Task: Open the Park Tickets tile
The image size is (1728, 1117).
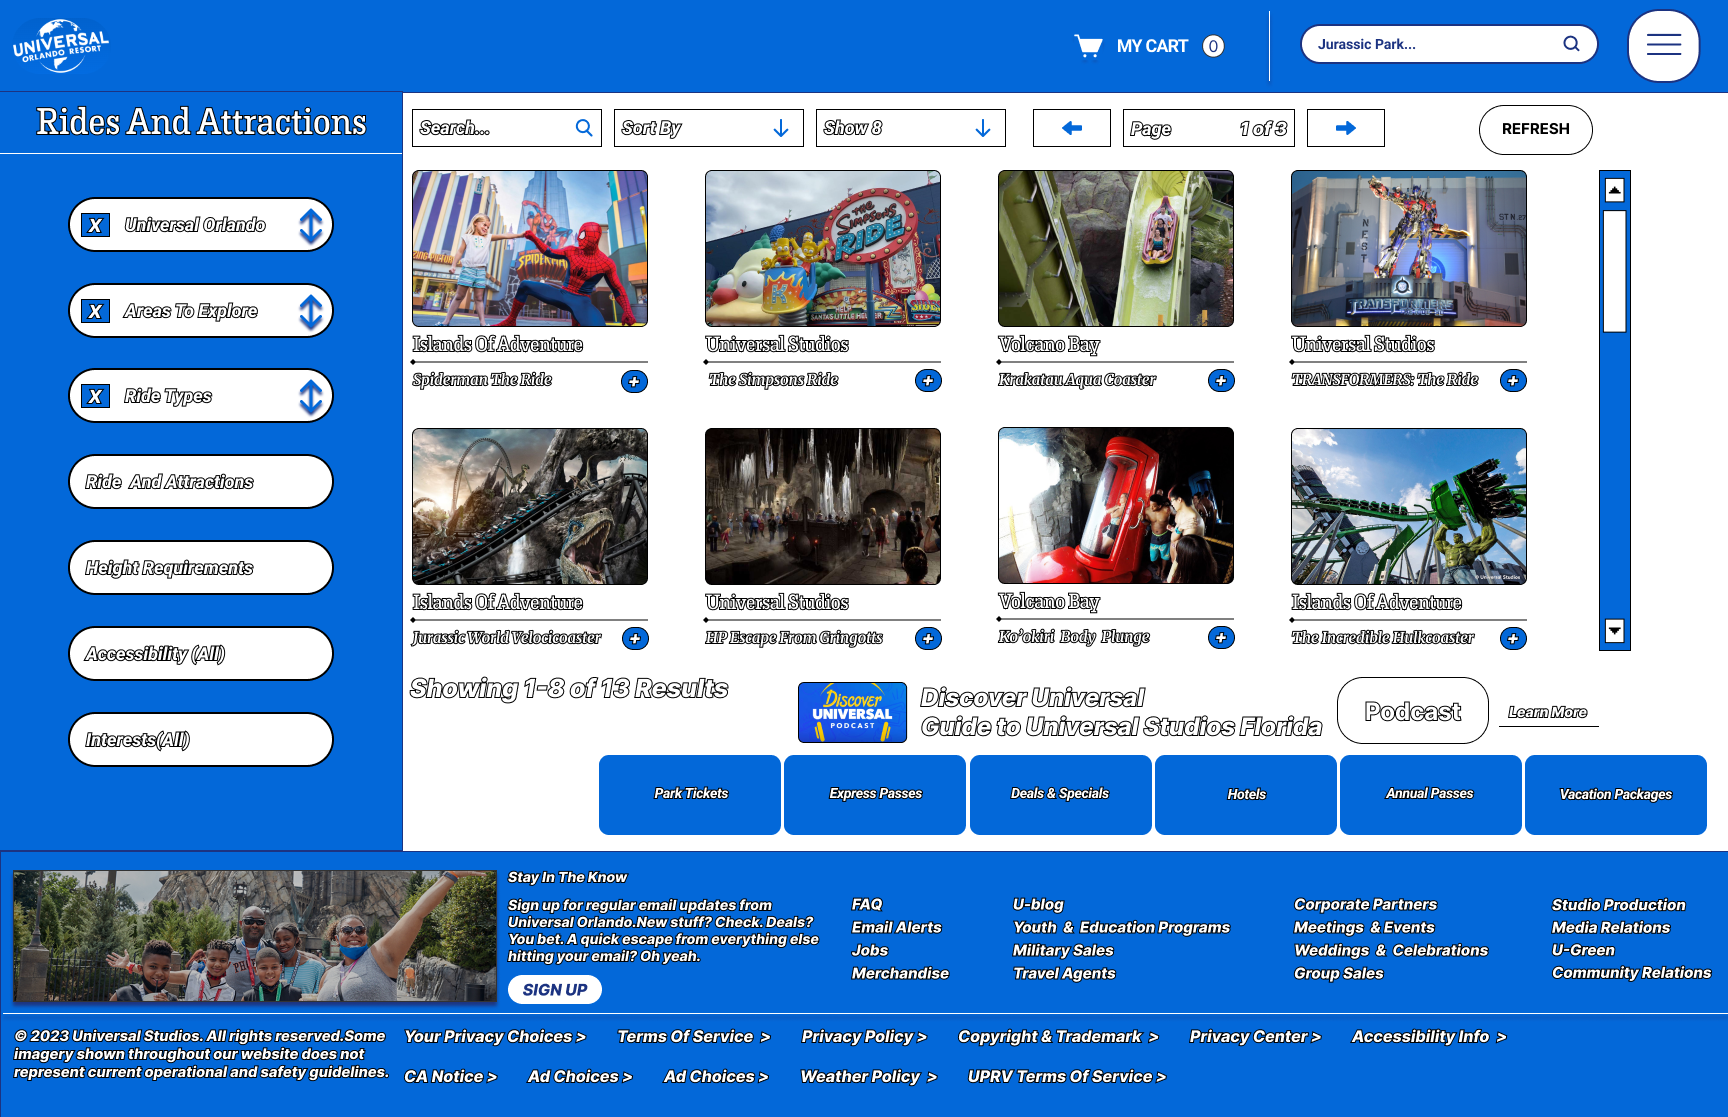Action: pos(690,794)
